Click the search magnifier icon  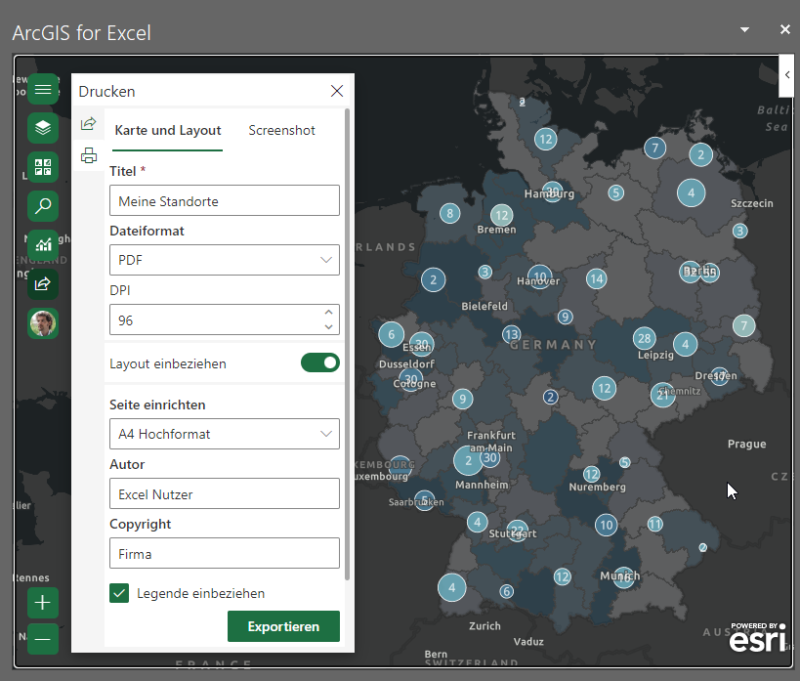point(43,206)
